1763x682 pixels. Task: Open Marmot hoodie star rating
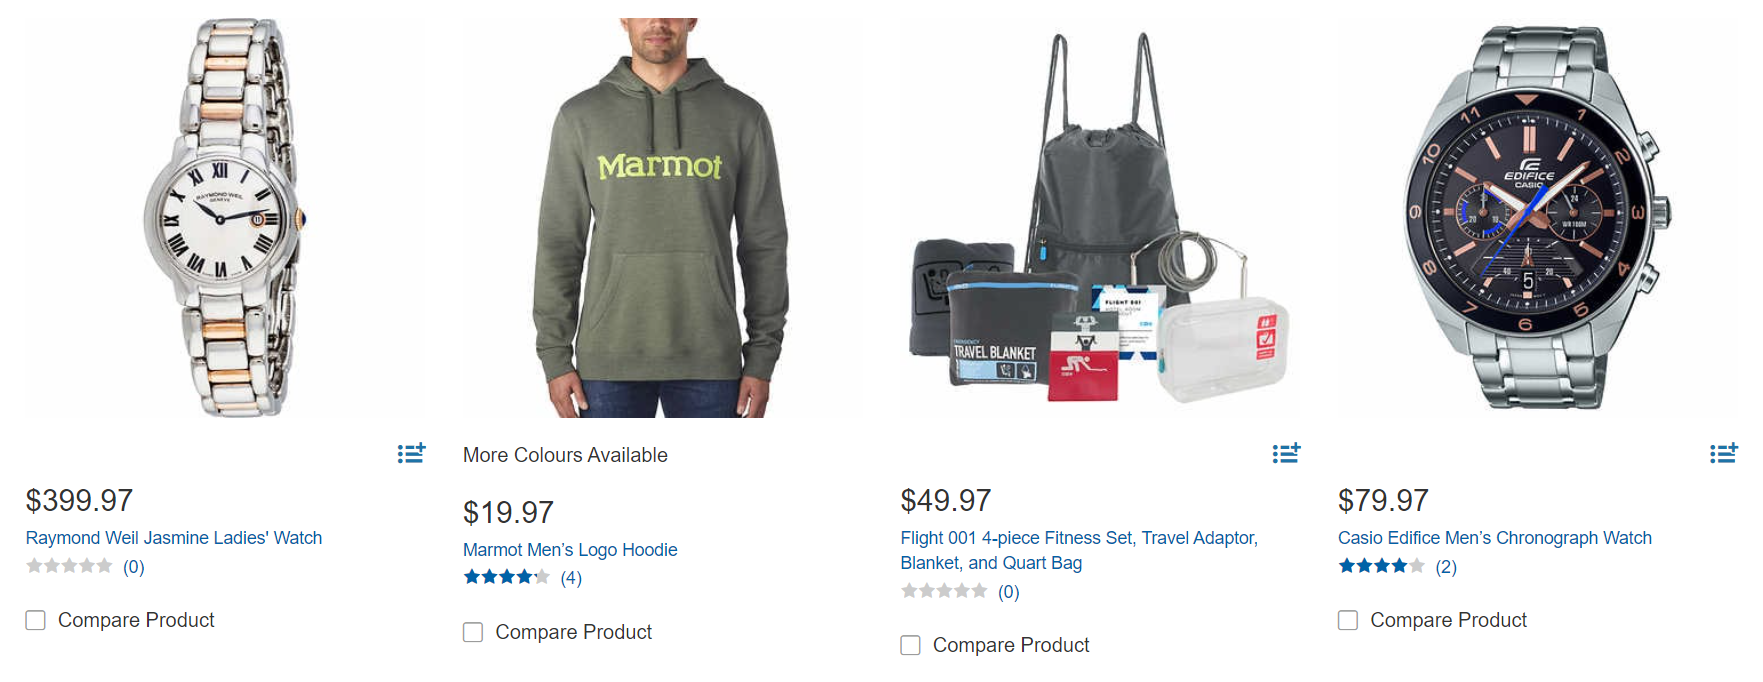[522, 577]
